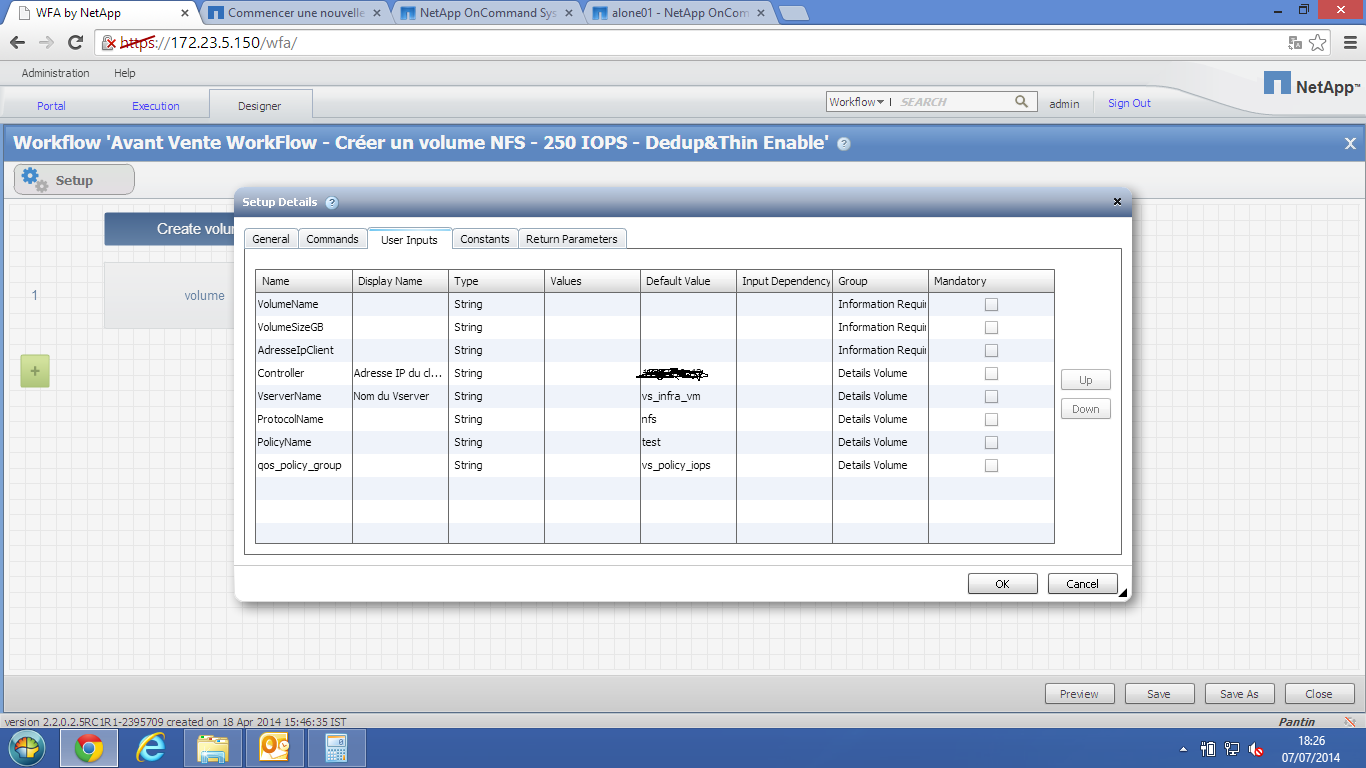Preview the workflow

coord(1079,694)
